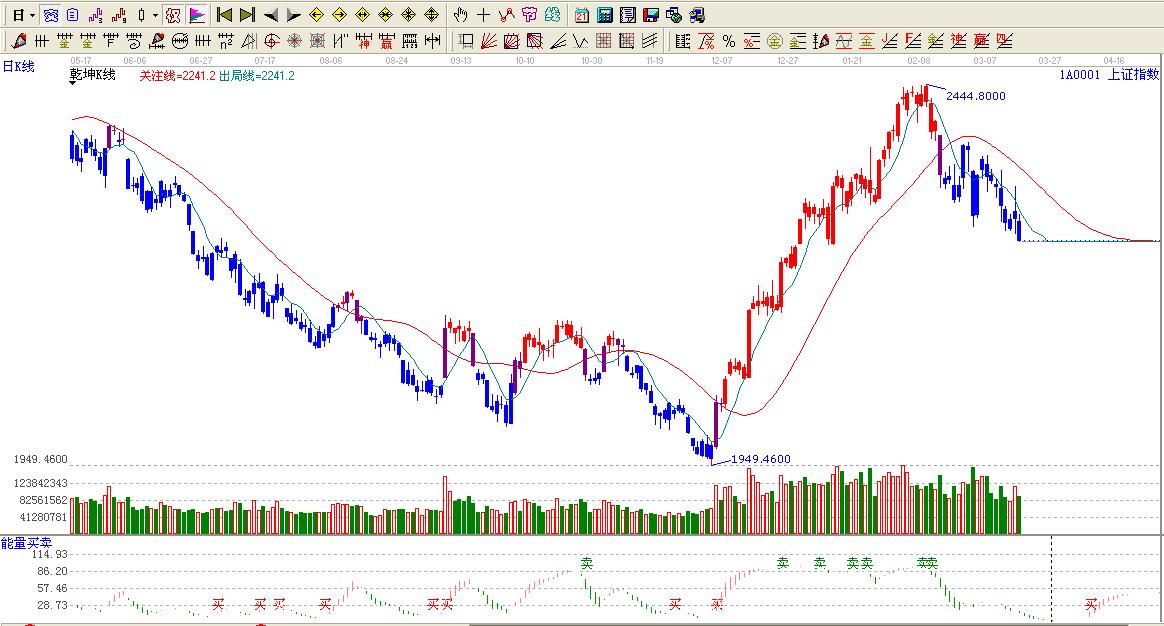The height and width of the screenshot is (626, 1164).
Task: Toggle the red squiggle pattern button
Action: pyautogui.click(x=118, y=15)
